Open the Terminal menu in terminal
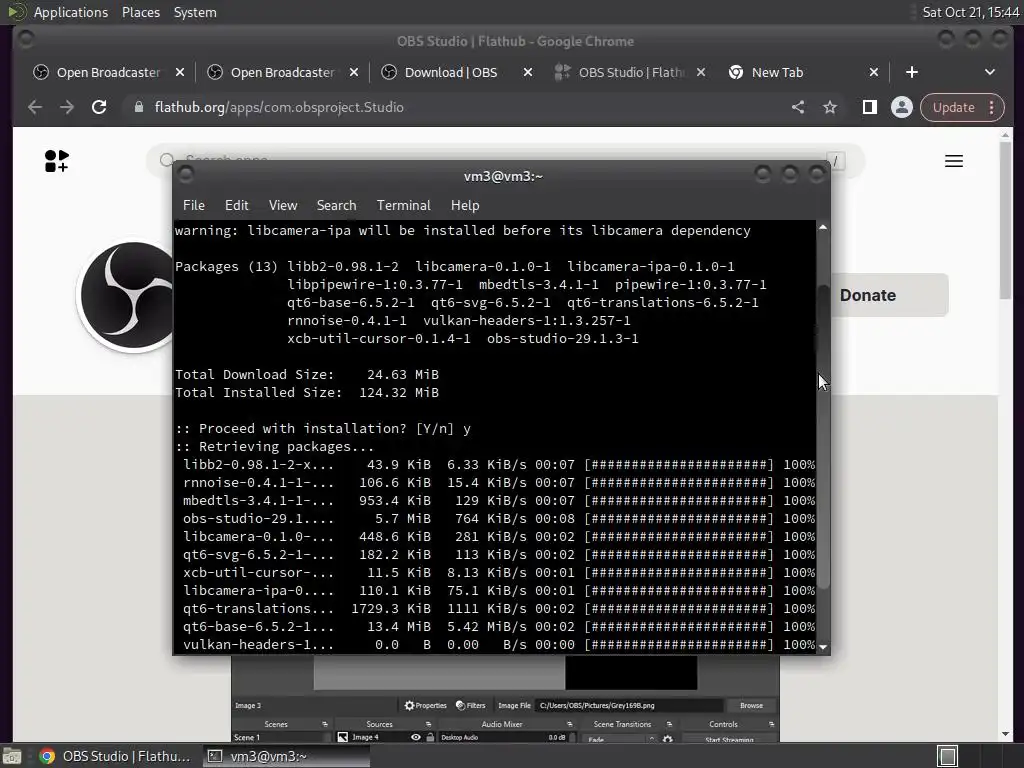The height and width of the screenshot is (768, 1024). [404, 205]
